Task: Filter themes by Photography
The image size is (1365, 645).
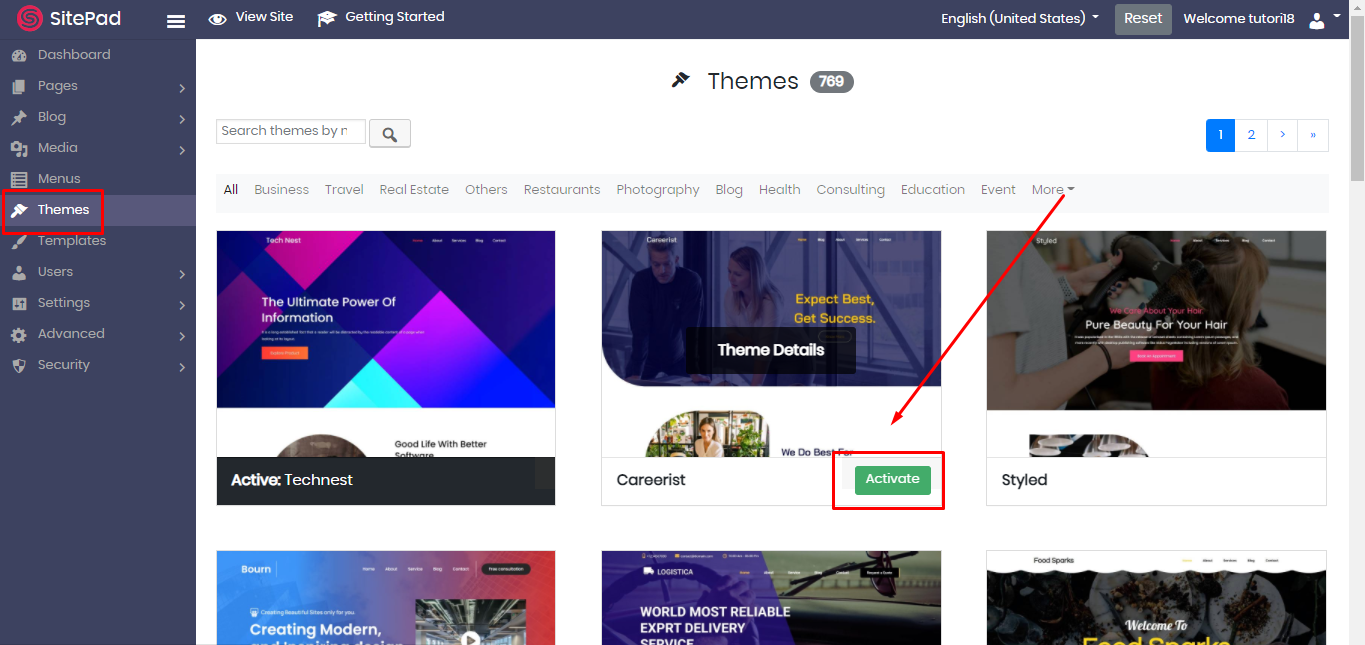Action: coord(658,189)
